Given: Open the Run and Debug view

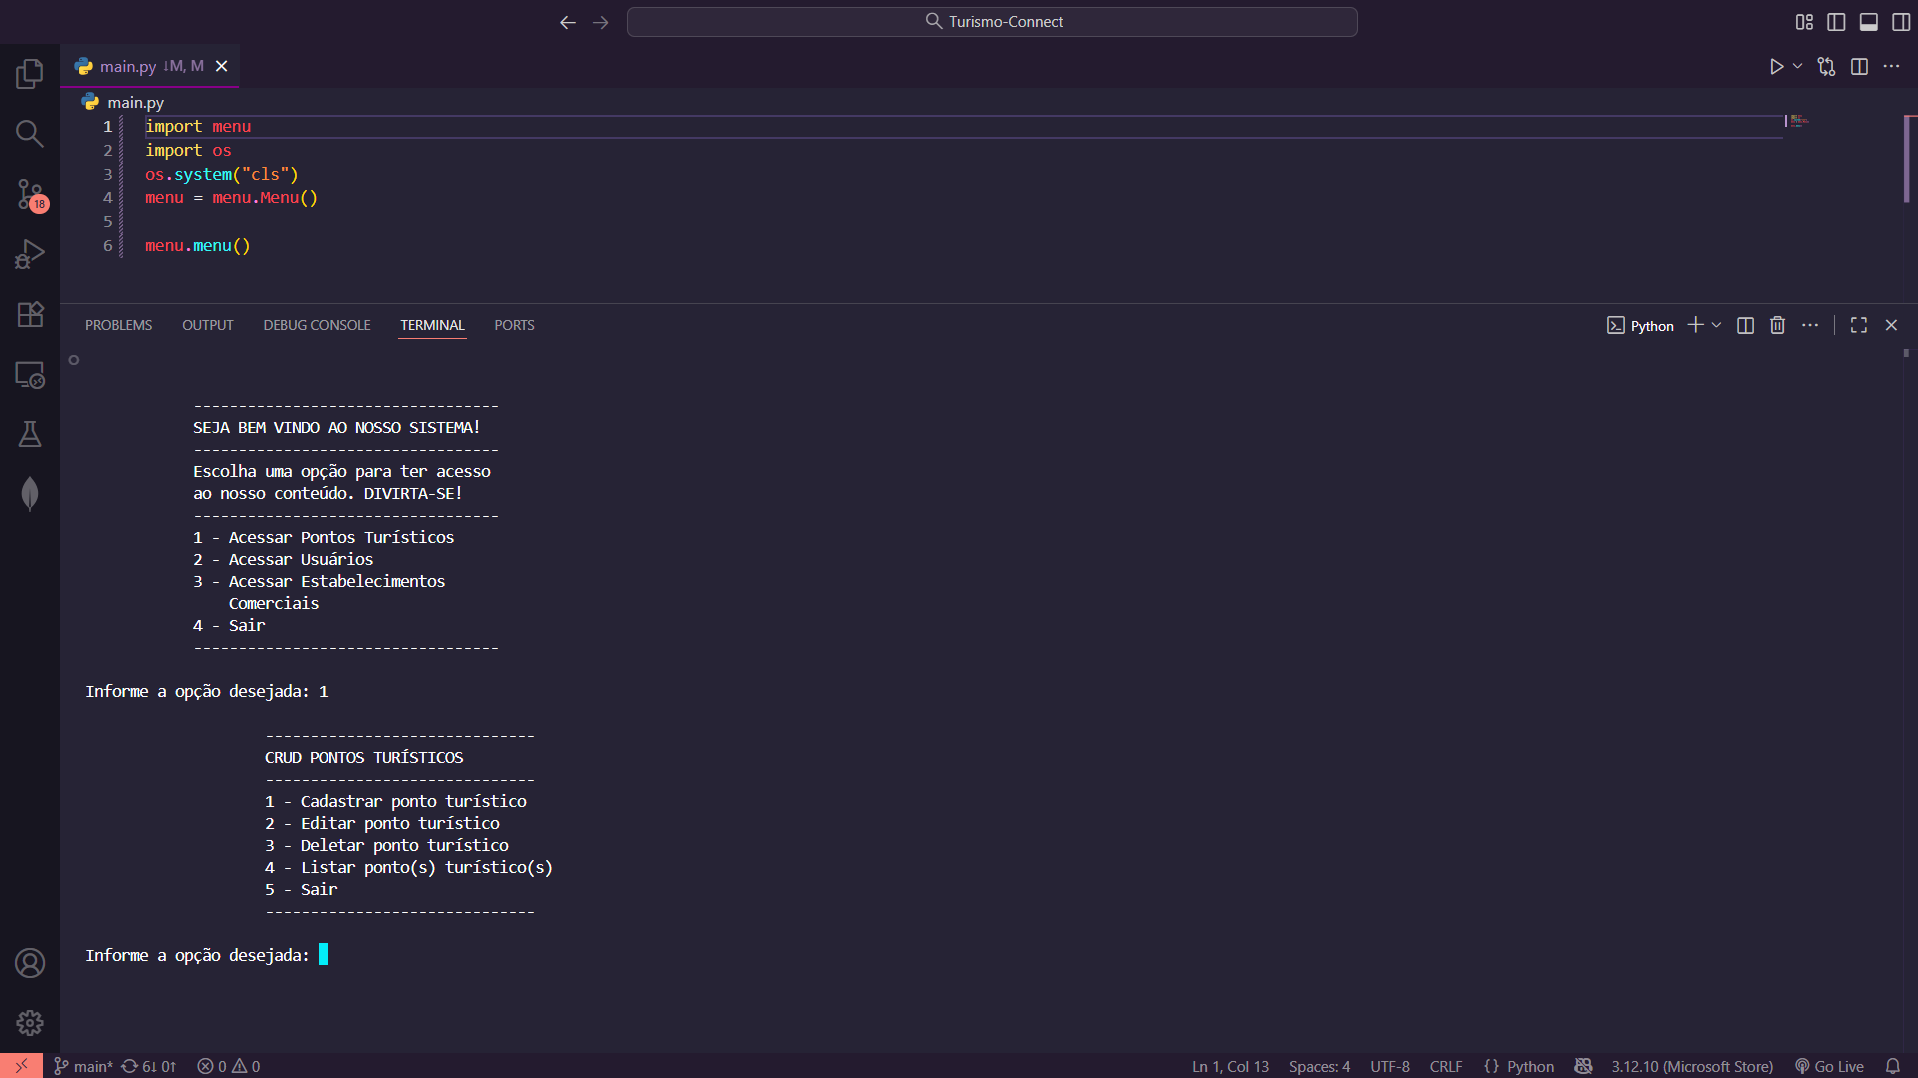Looking at the screenshot, I should tap(30, 254).
